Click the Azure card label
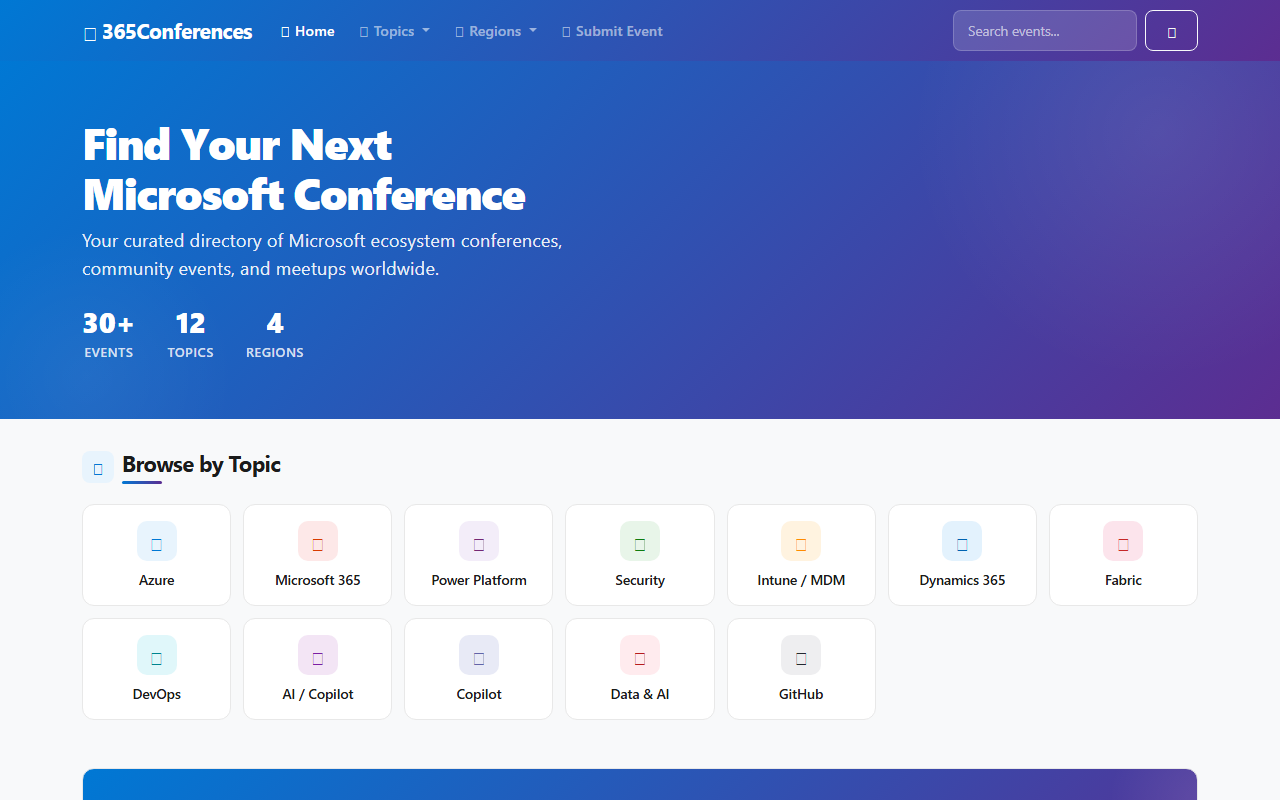The height and width of the screenshot is (800, 1280). tap(157, 580)
